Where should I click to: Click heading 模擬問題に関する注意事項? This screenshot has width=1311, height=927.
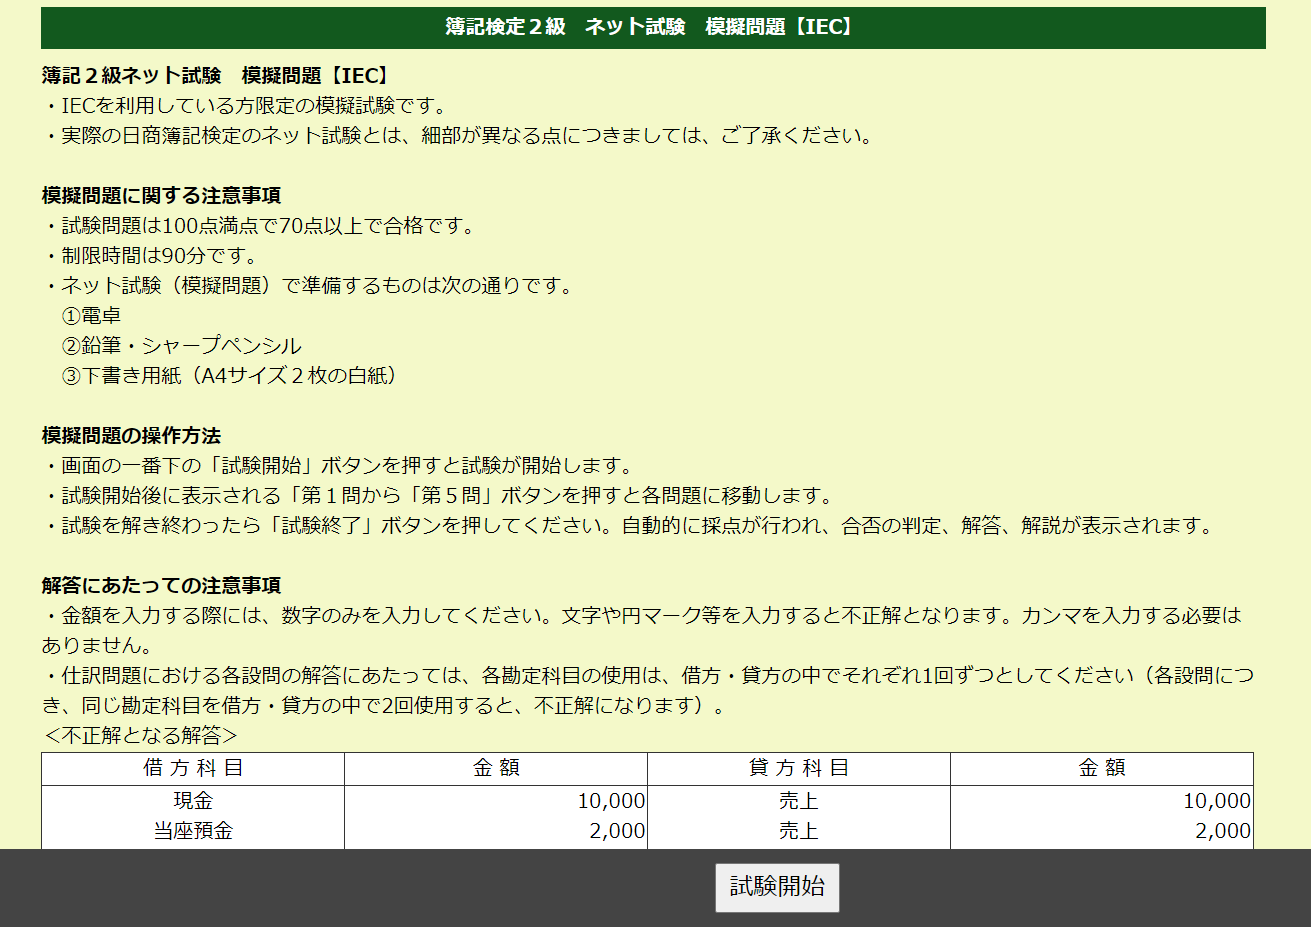[162, 196]
